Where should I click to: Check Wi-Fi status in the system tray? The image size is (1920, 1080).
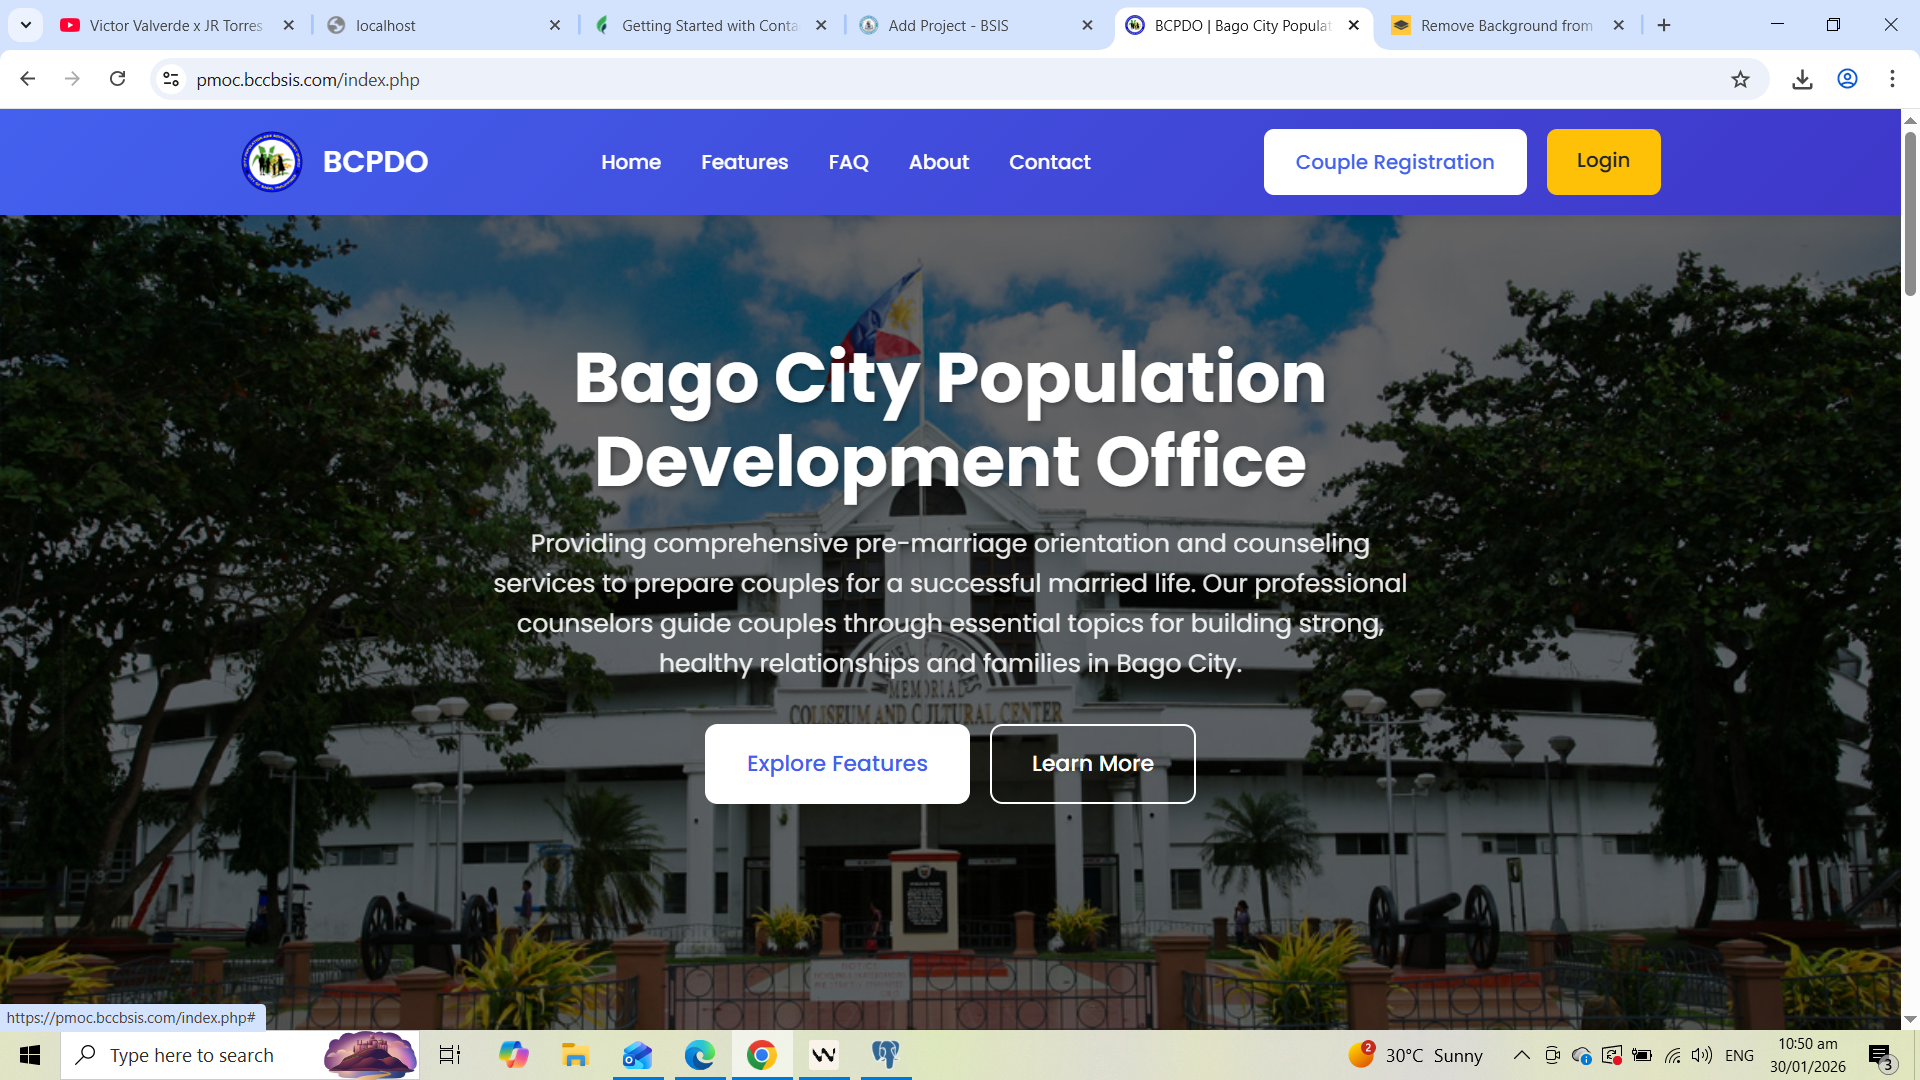click(1673, 1055)
